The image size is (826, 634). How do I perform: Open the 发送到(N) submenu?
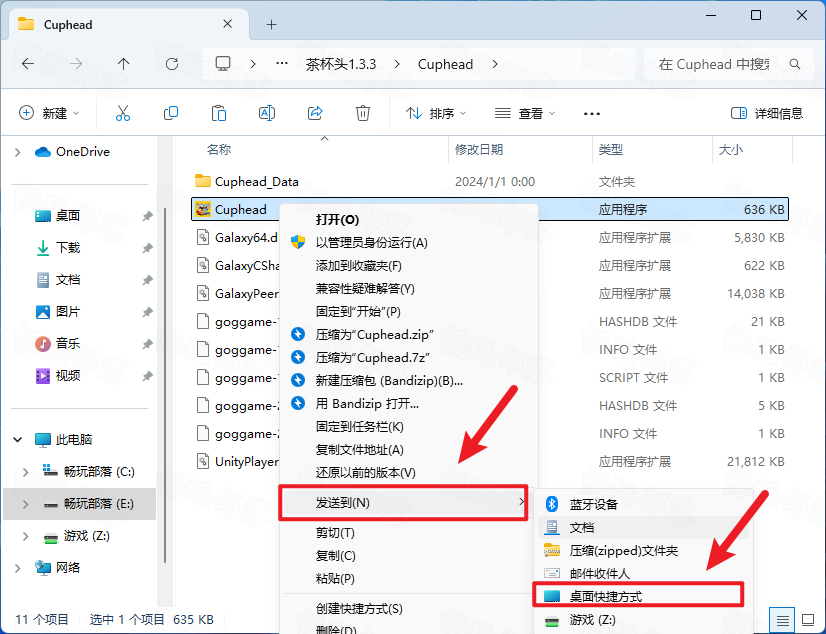[404, 503]
